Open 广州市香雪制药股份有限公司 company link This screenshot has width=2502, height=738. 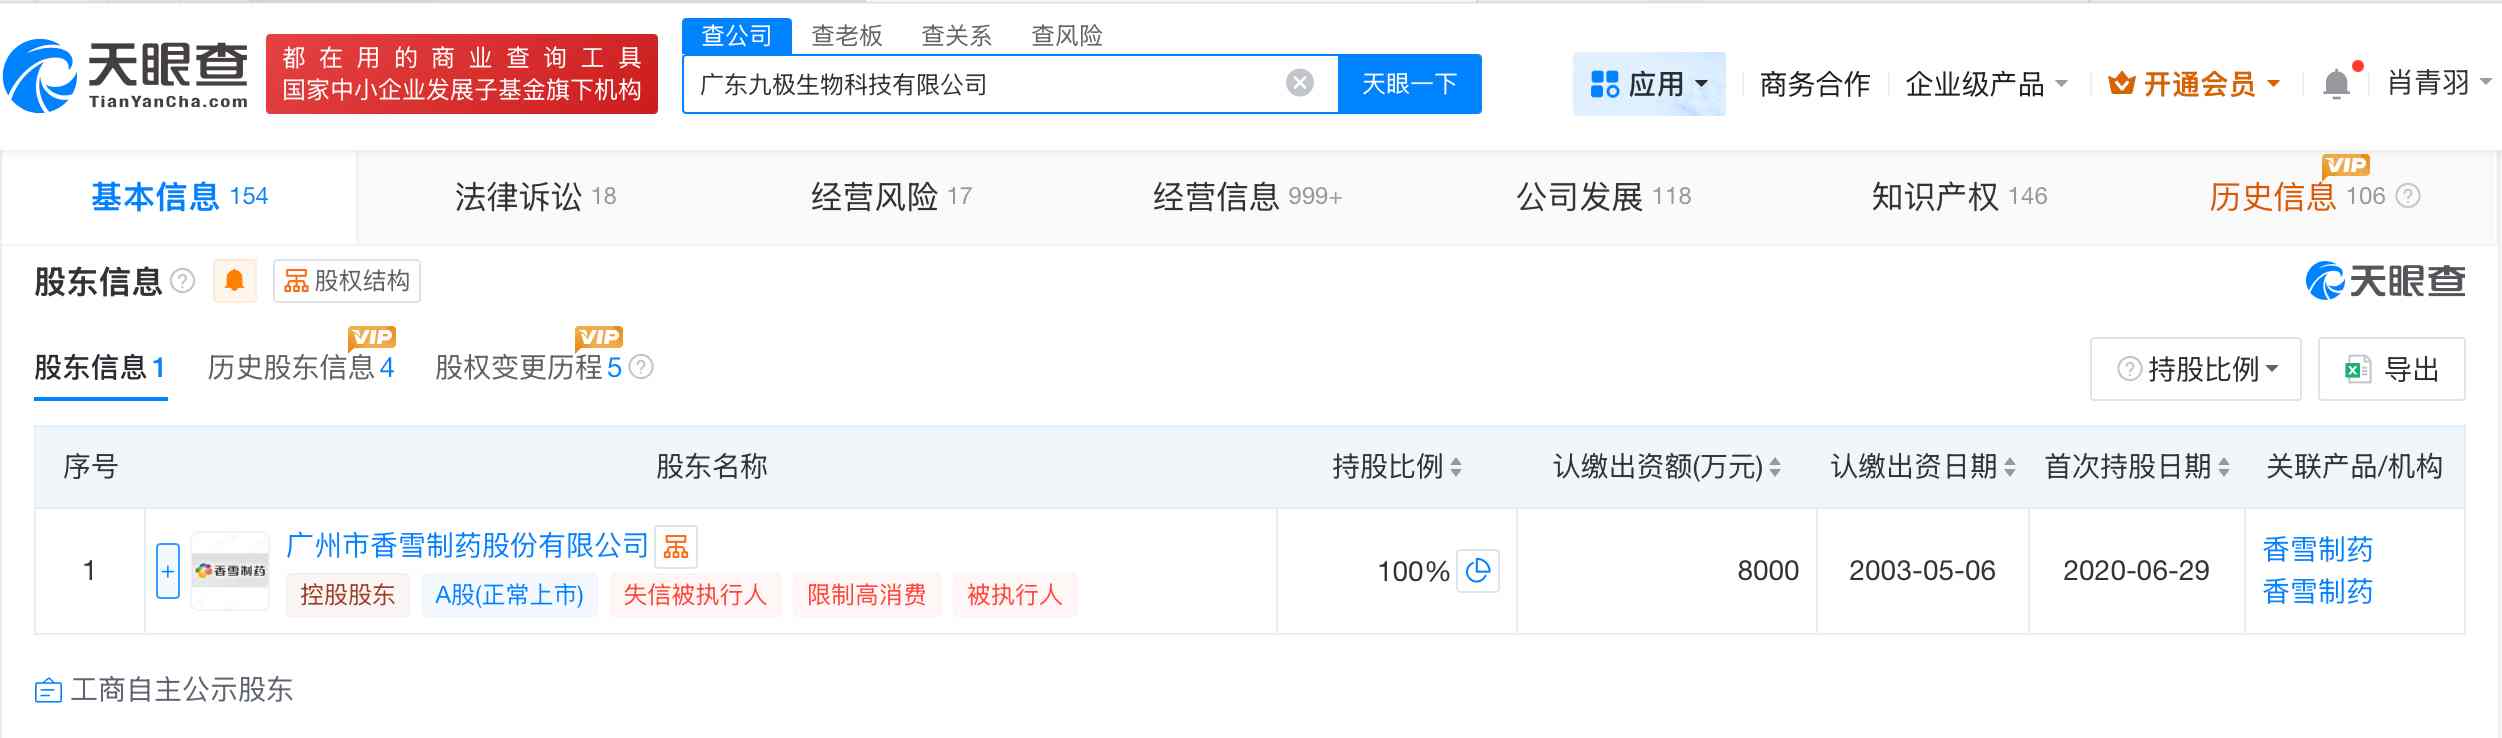click(x=468, y=546)
